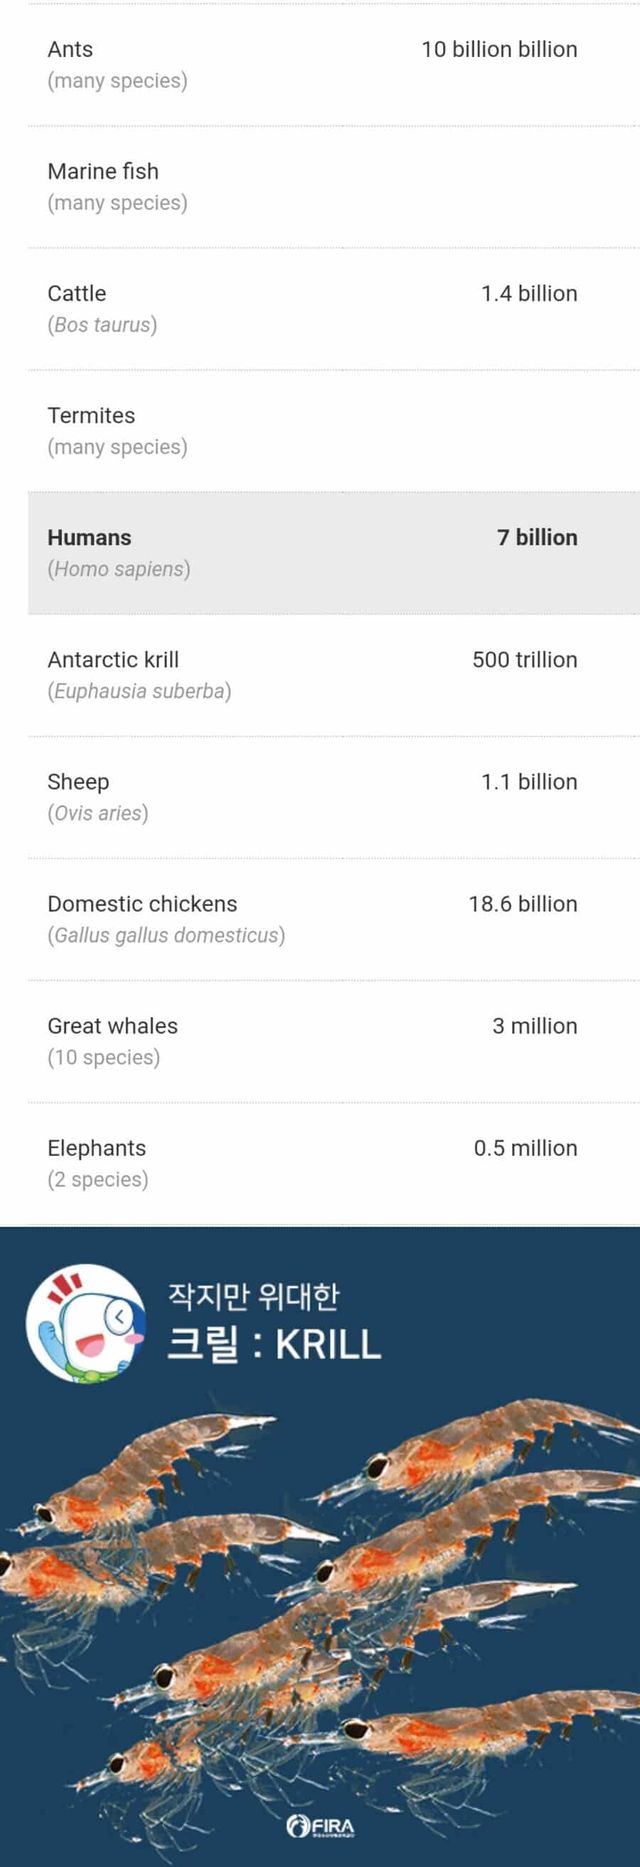Image resolution: width=640 pixels, height=1867 pixels.
Task: Click the Korean subtitle above KRILL title
Action: (x=254, y=1296)
